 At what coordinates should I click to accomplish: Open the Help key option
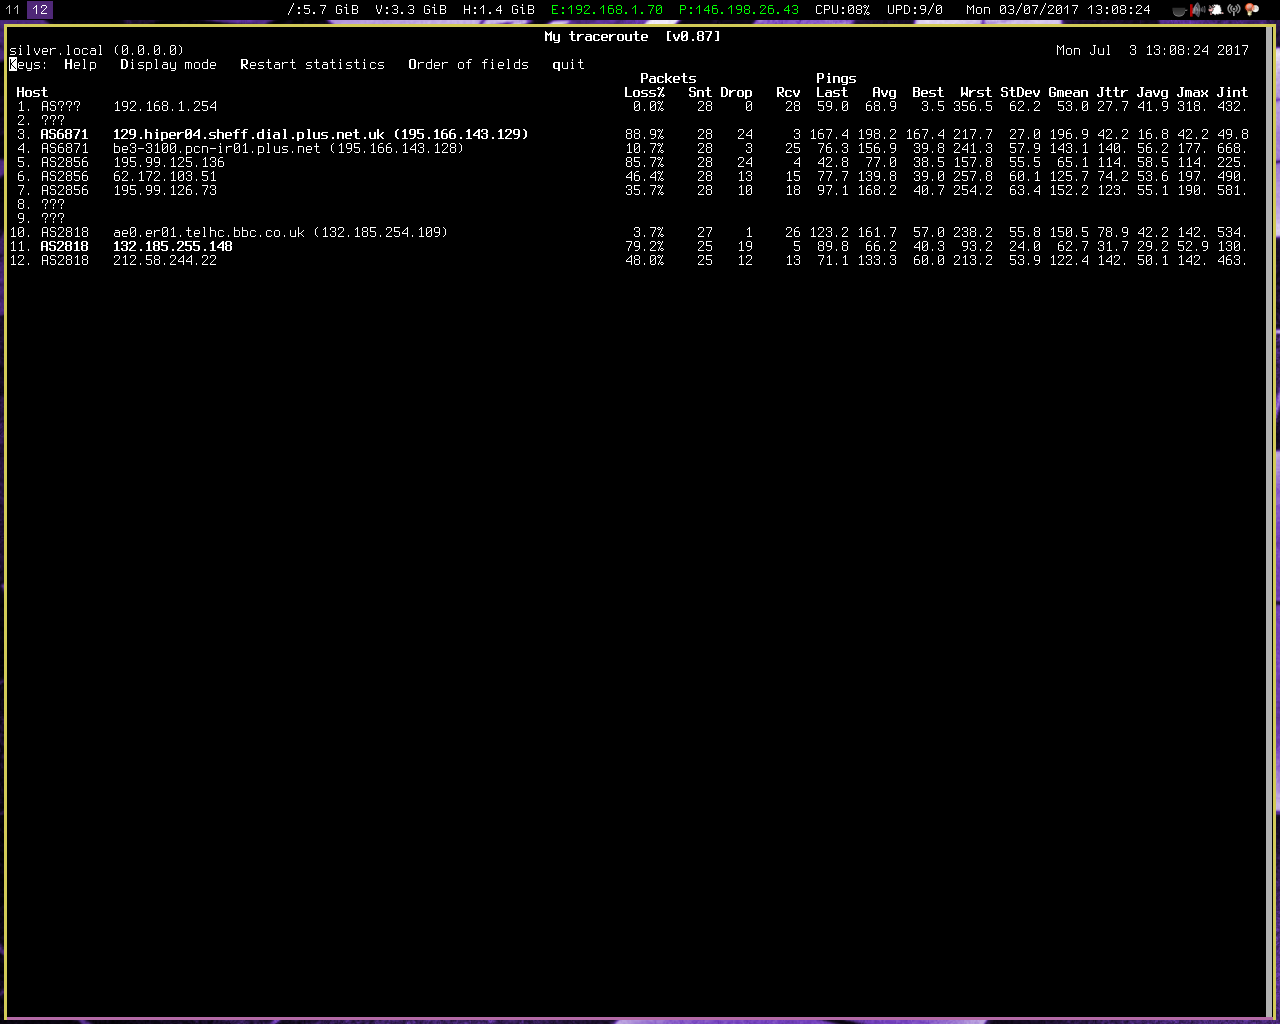pyautogui.click(x=80, y=64)
